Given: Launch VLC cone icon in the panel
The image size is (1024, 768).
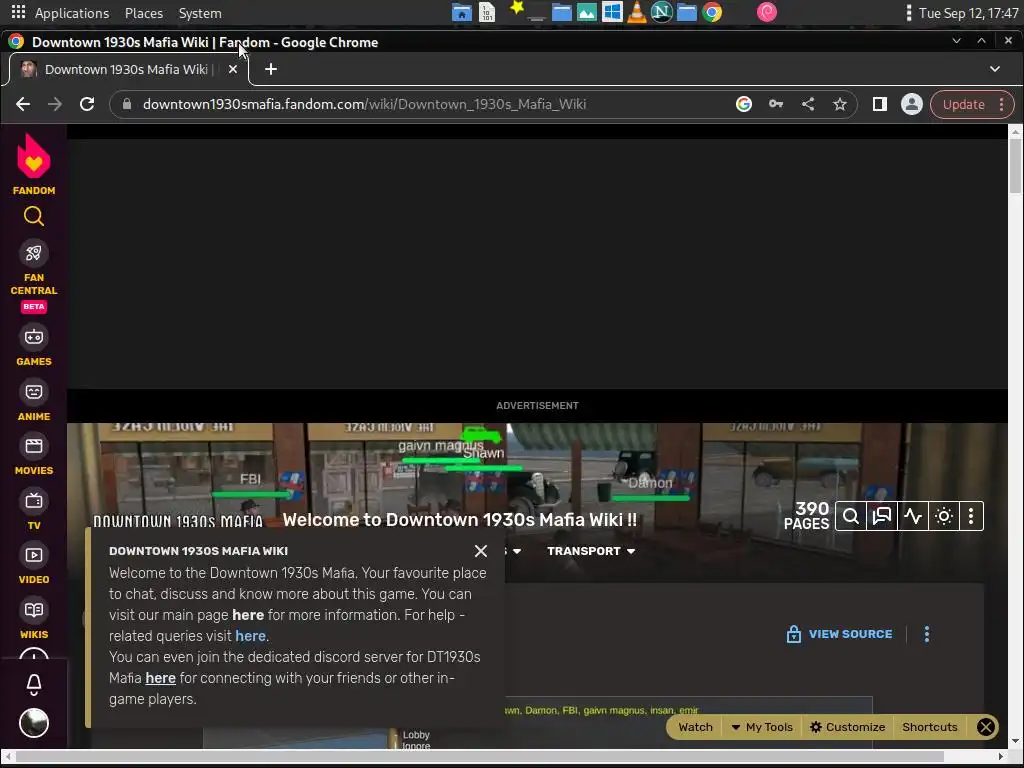Looking at the screenshot, I should coord(637,12).
